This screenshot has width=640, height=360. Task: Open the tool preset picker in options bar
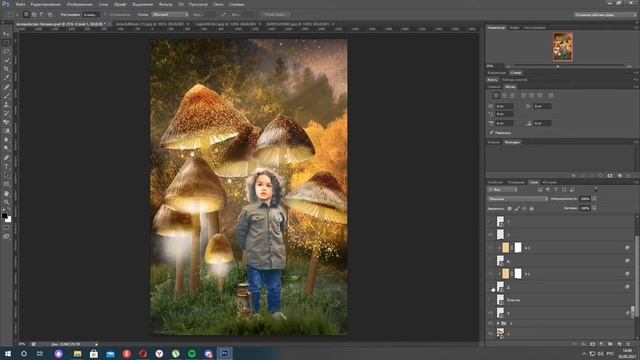[12, 14]
